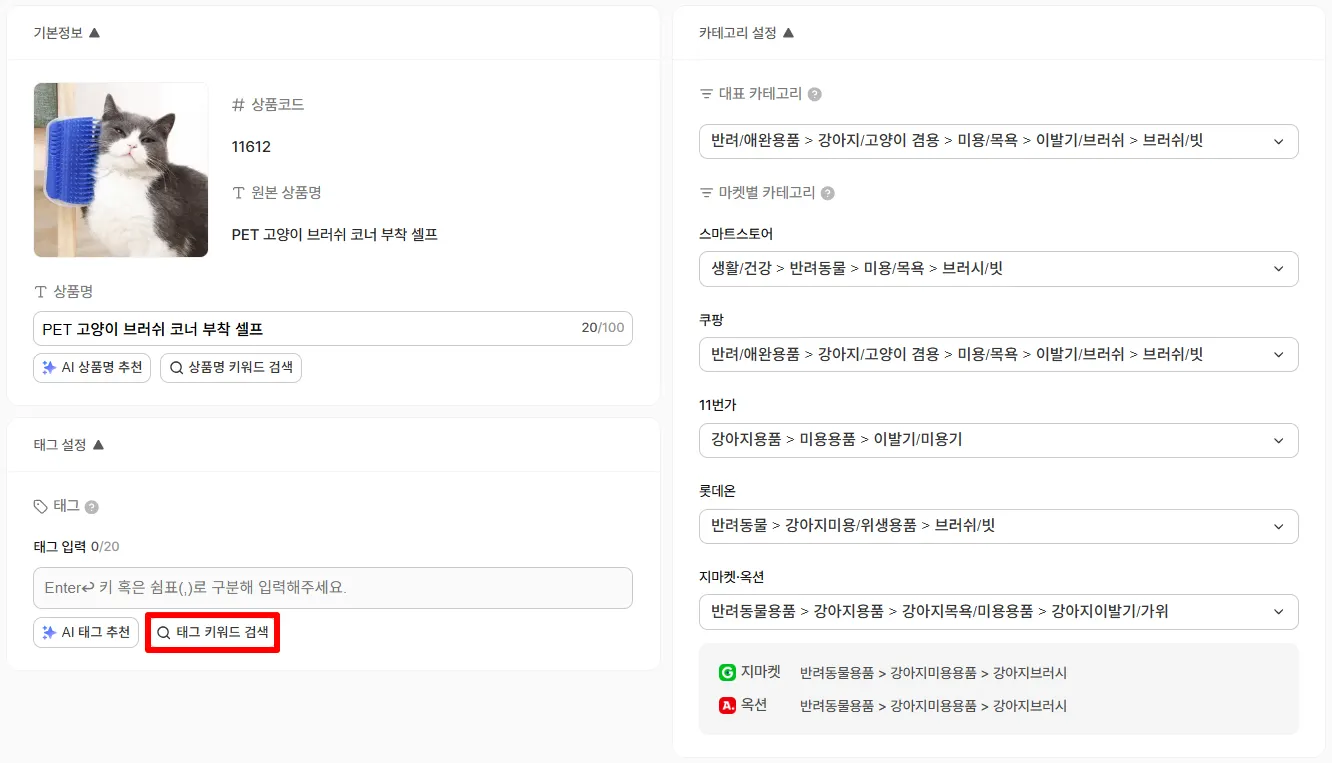Open the 스마트스토어 category dropdown

click(x=1278, y=269)
